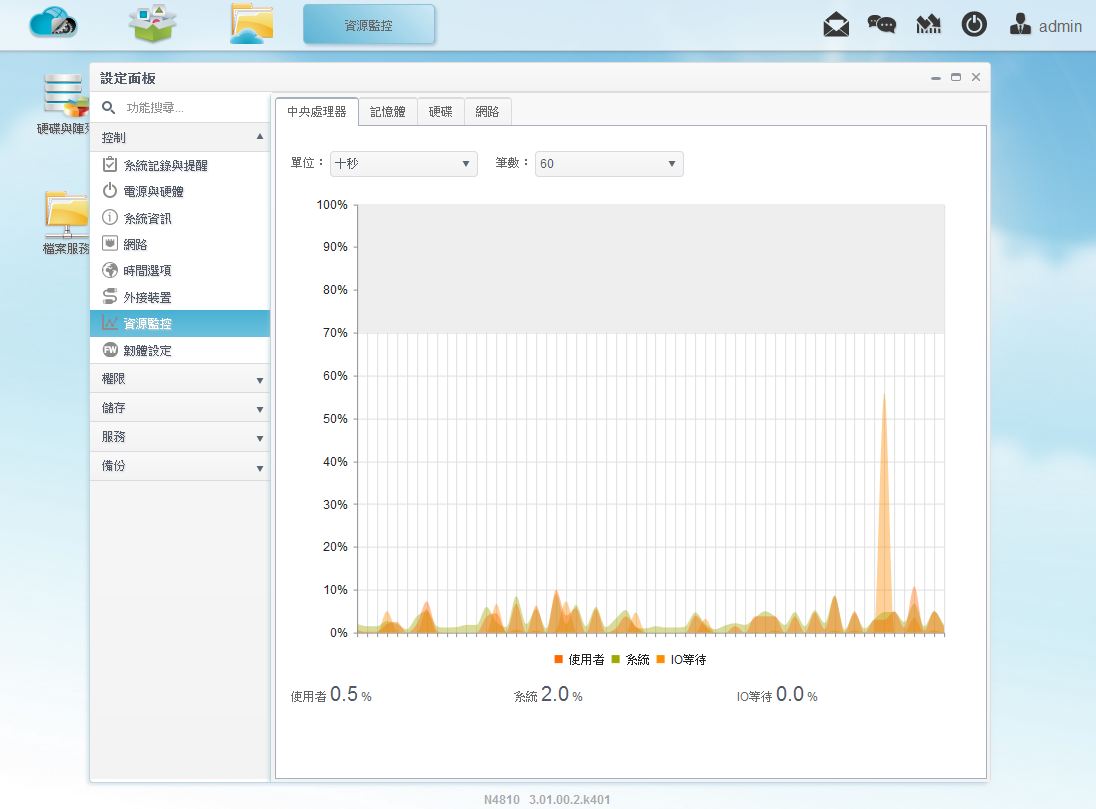Click the 韌體設定 FW icon

tap(110, 350)
